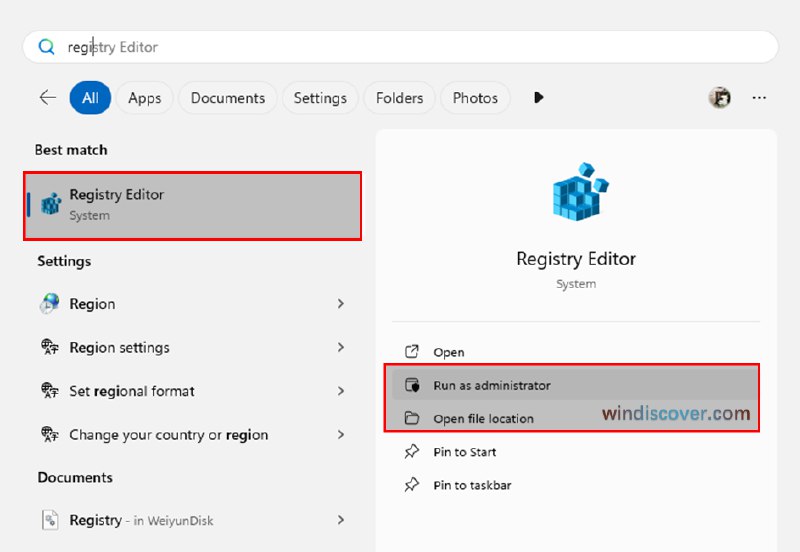
Task: Expand the Region result chevron
Action: pyautogui.click(x=340, y=304)
